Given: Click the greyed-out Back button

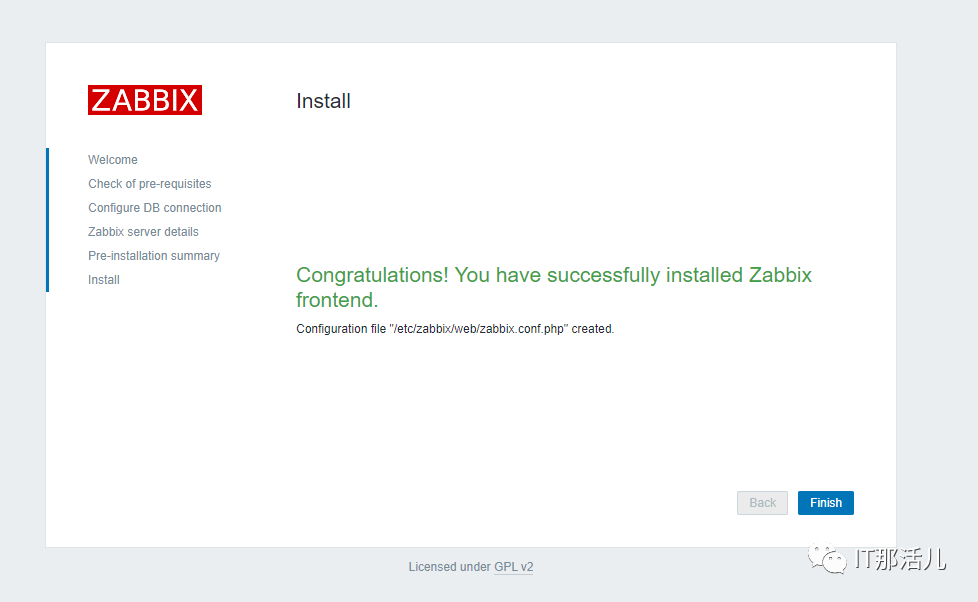Looking at the screenshot, I should 762,503.
